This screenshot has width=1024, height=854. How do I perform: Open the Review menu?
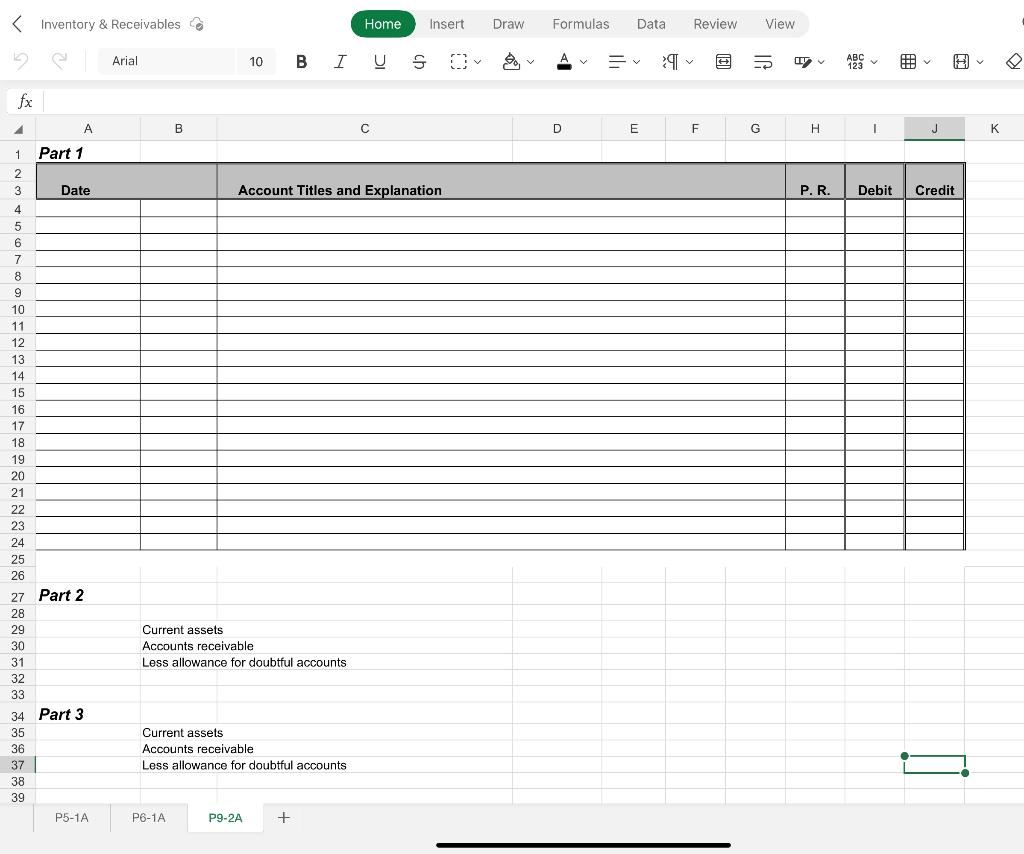click(x=715, y=24)
